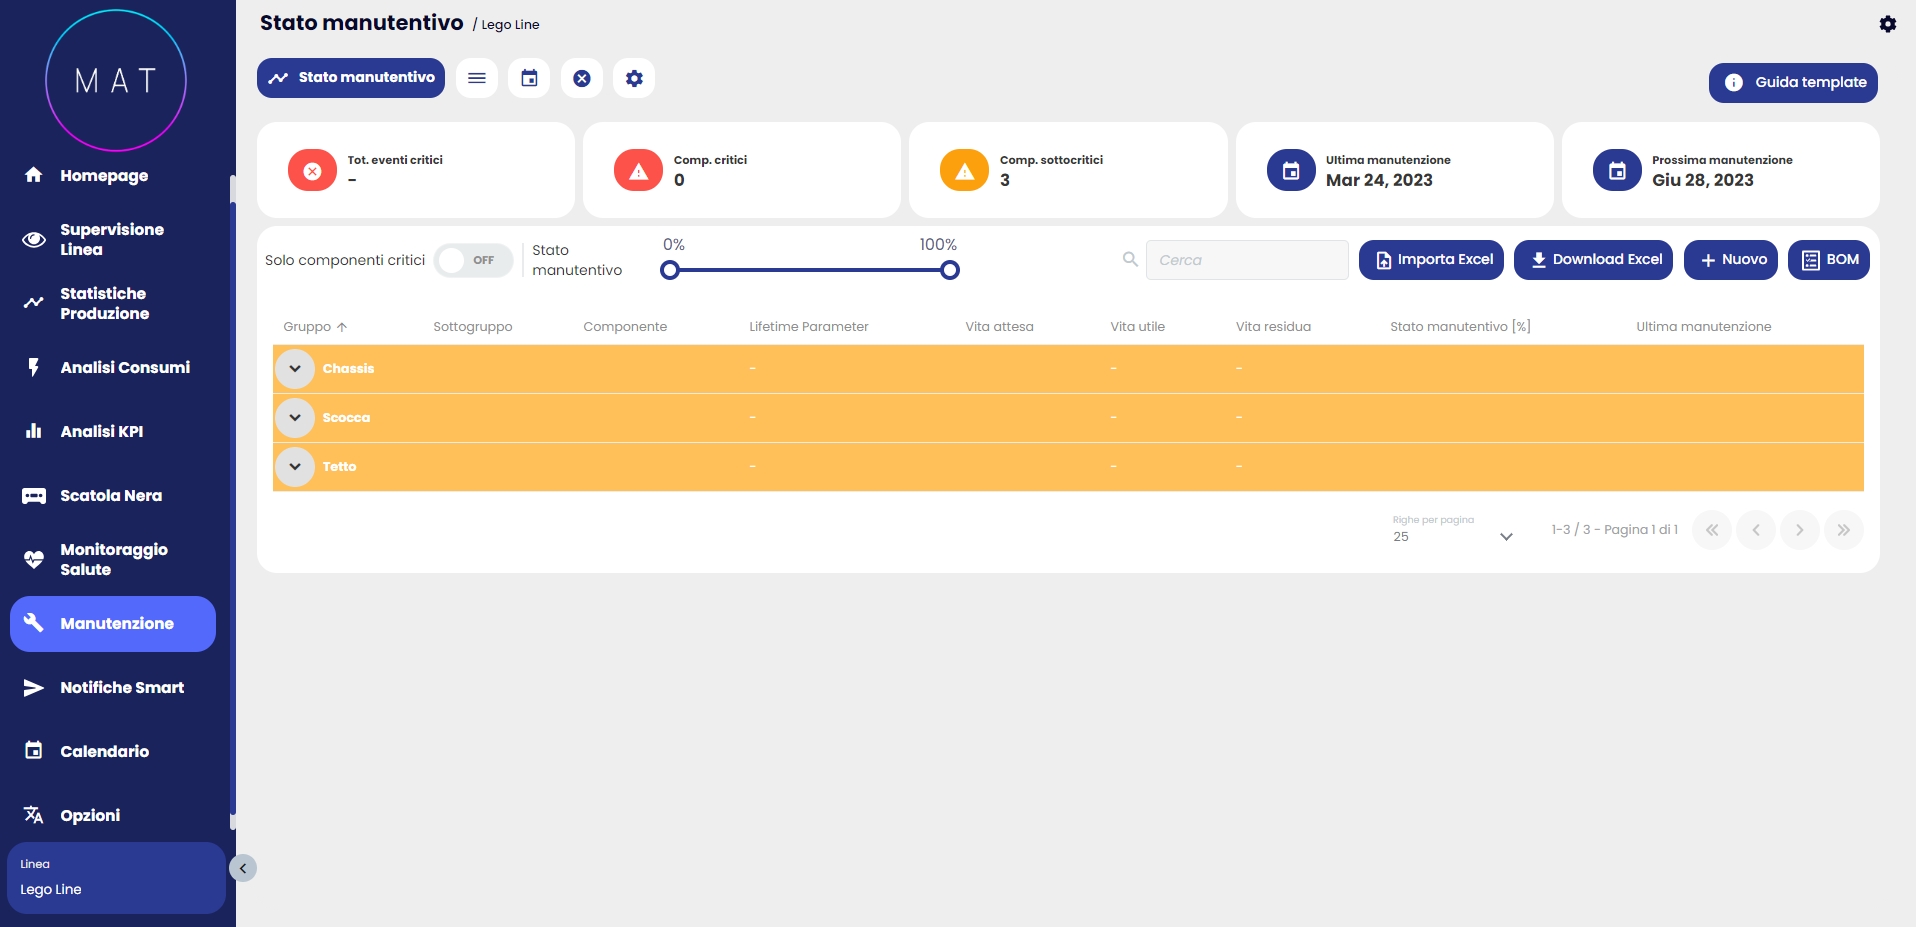Click the Comp. sottocritici warning icon
Viewport: 1916px width, 927px height.
pyautogui.click(x=964, y=171)
